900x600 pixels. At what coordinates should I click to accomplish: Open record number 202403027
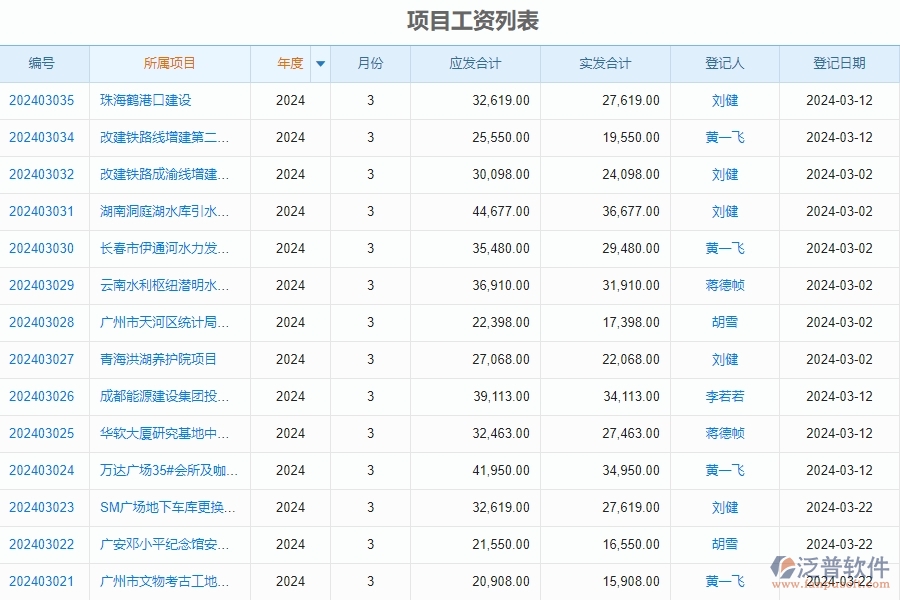pos(41,359)
